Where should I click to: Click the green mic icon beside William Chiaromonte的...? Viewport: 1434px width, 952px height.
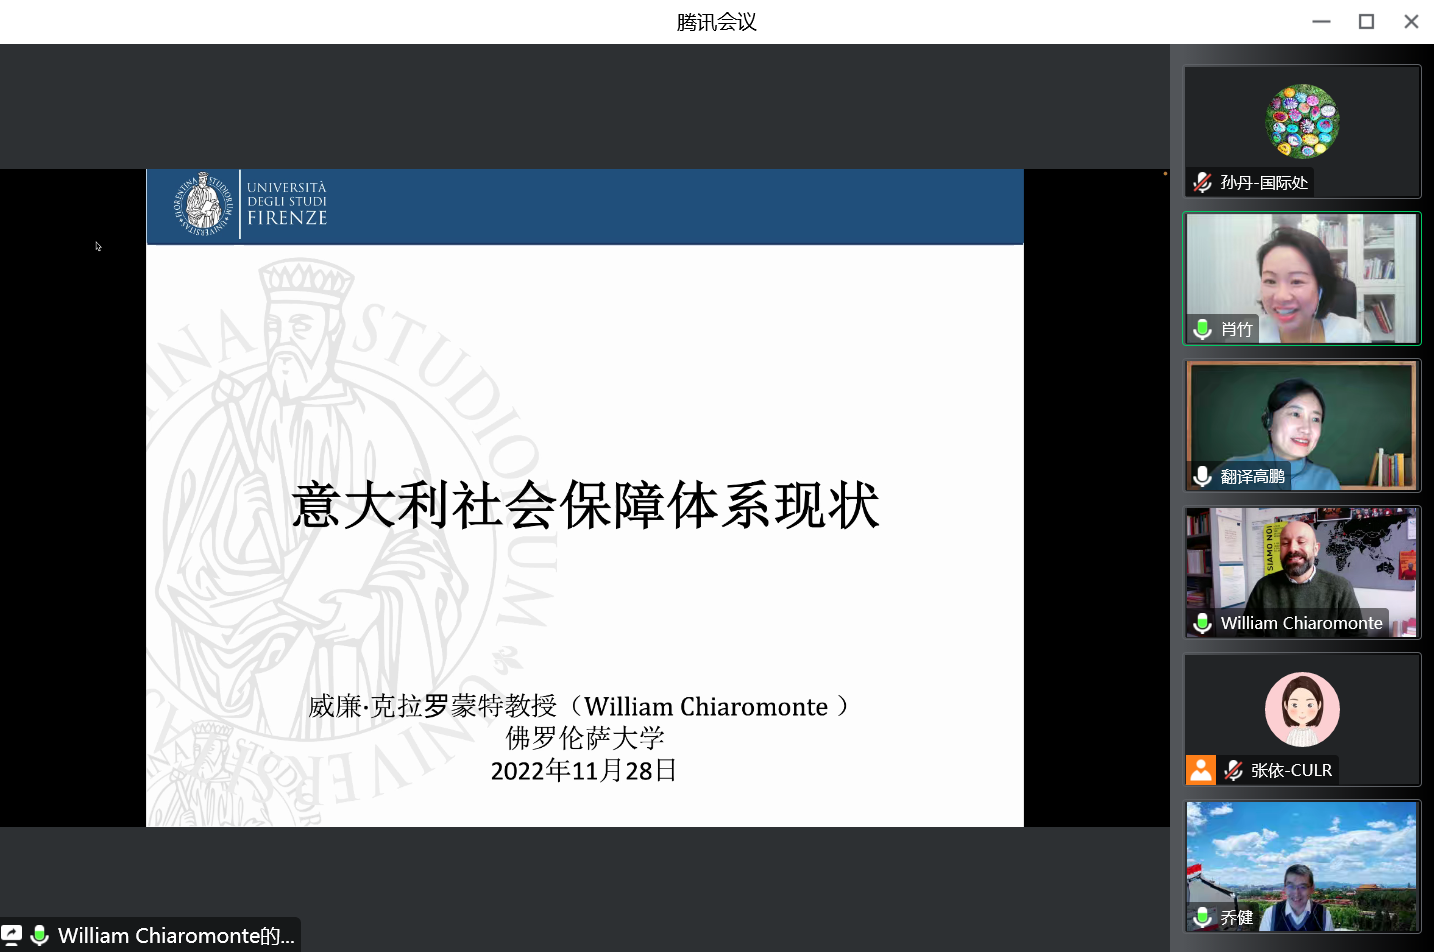tap(40, 935)
